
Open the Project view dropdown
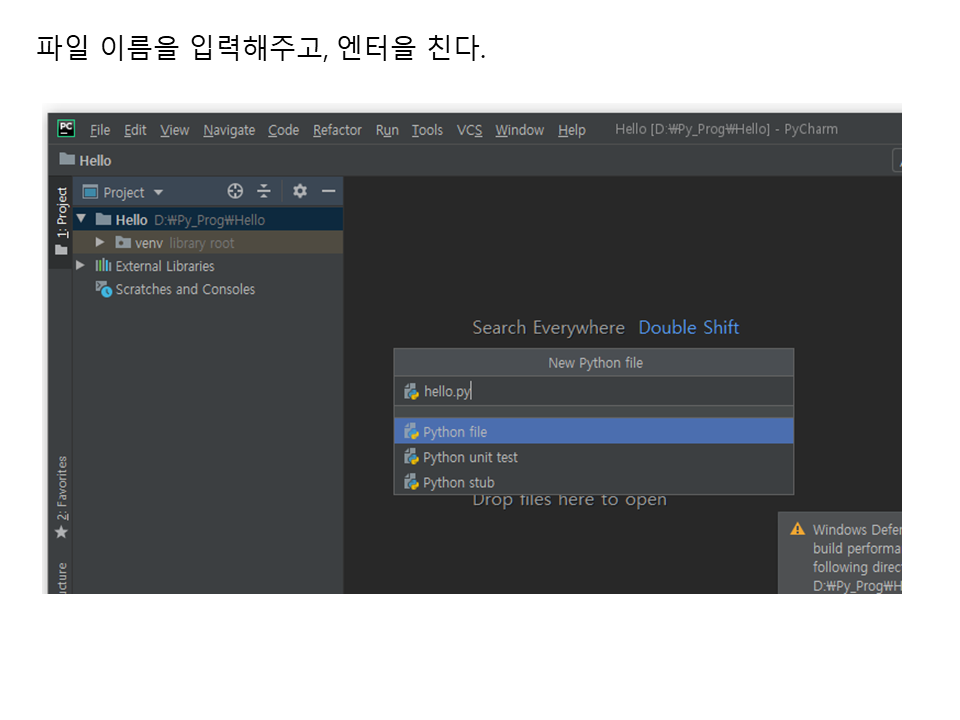(158, 192)
